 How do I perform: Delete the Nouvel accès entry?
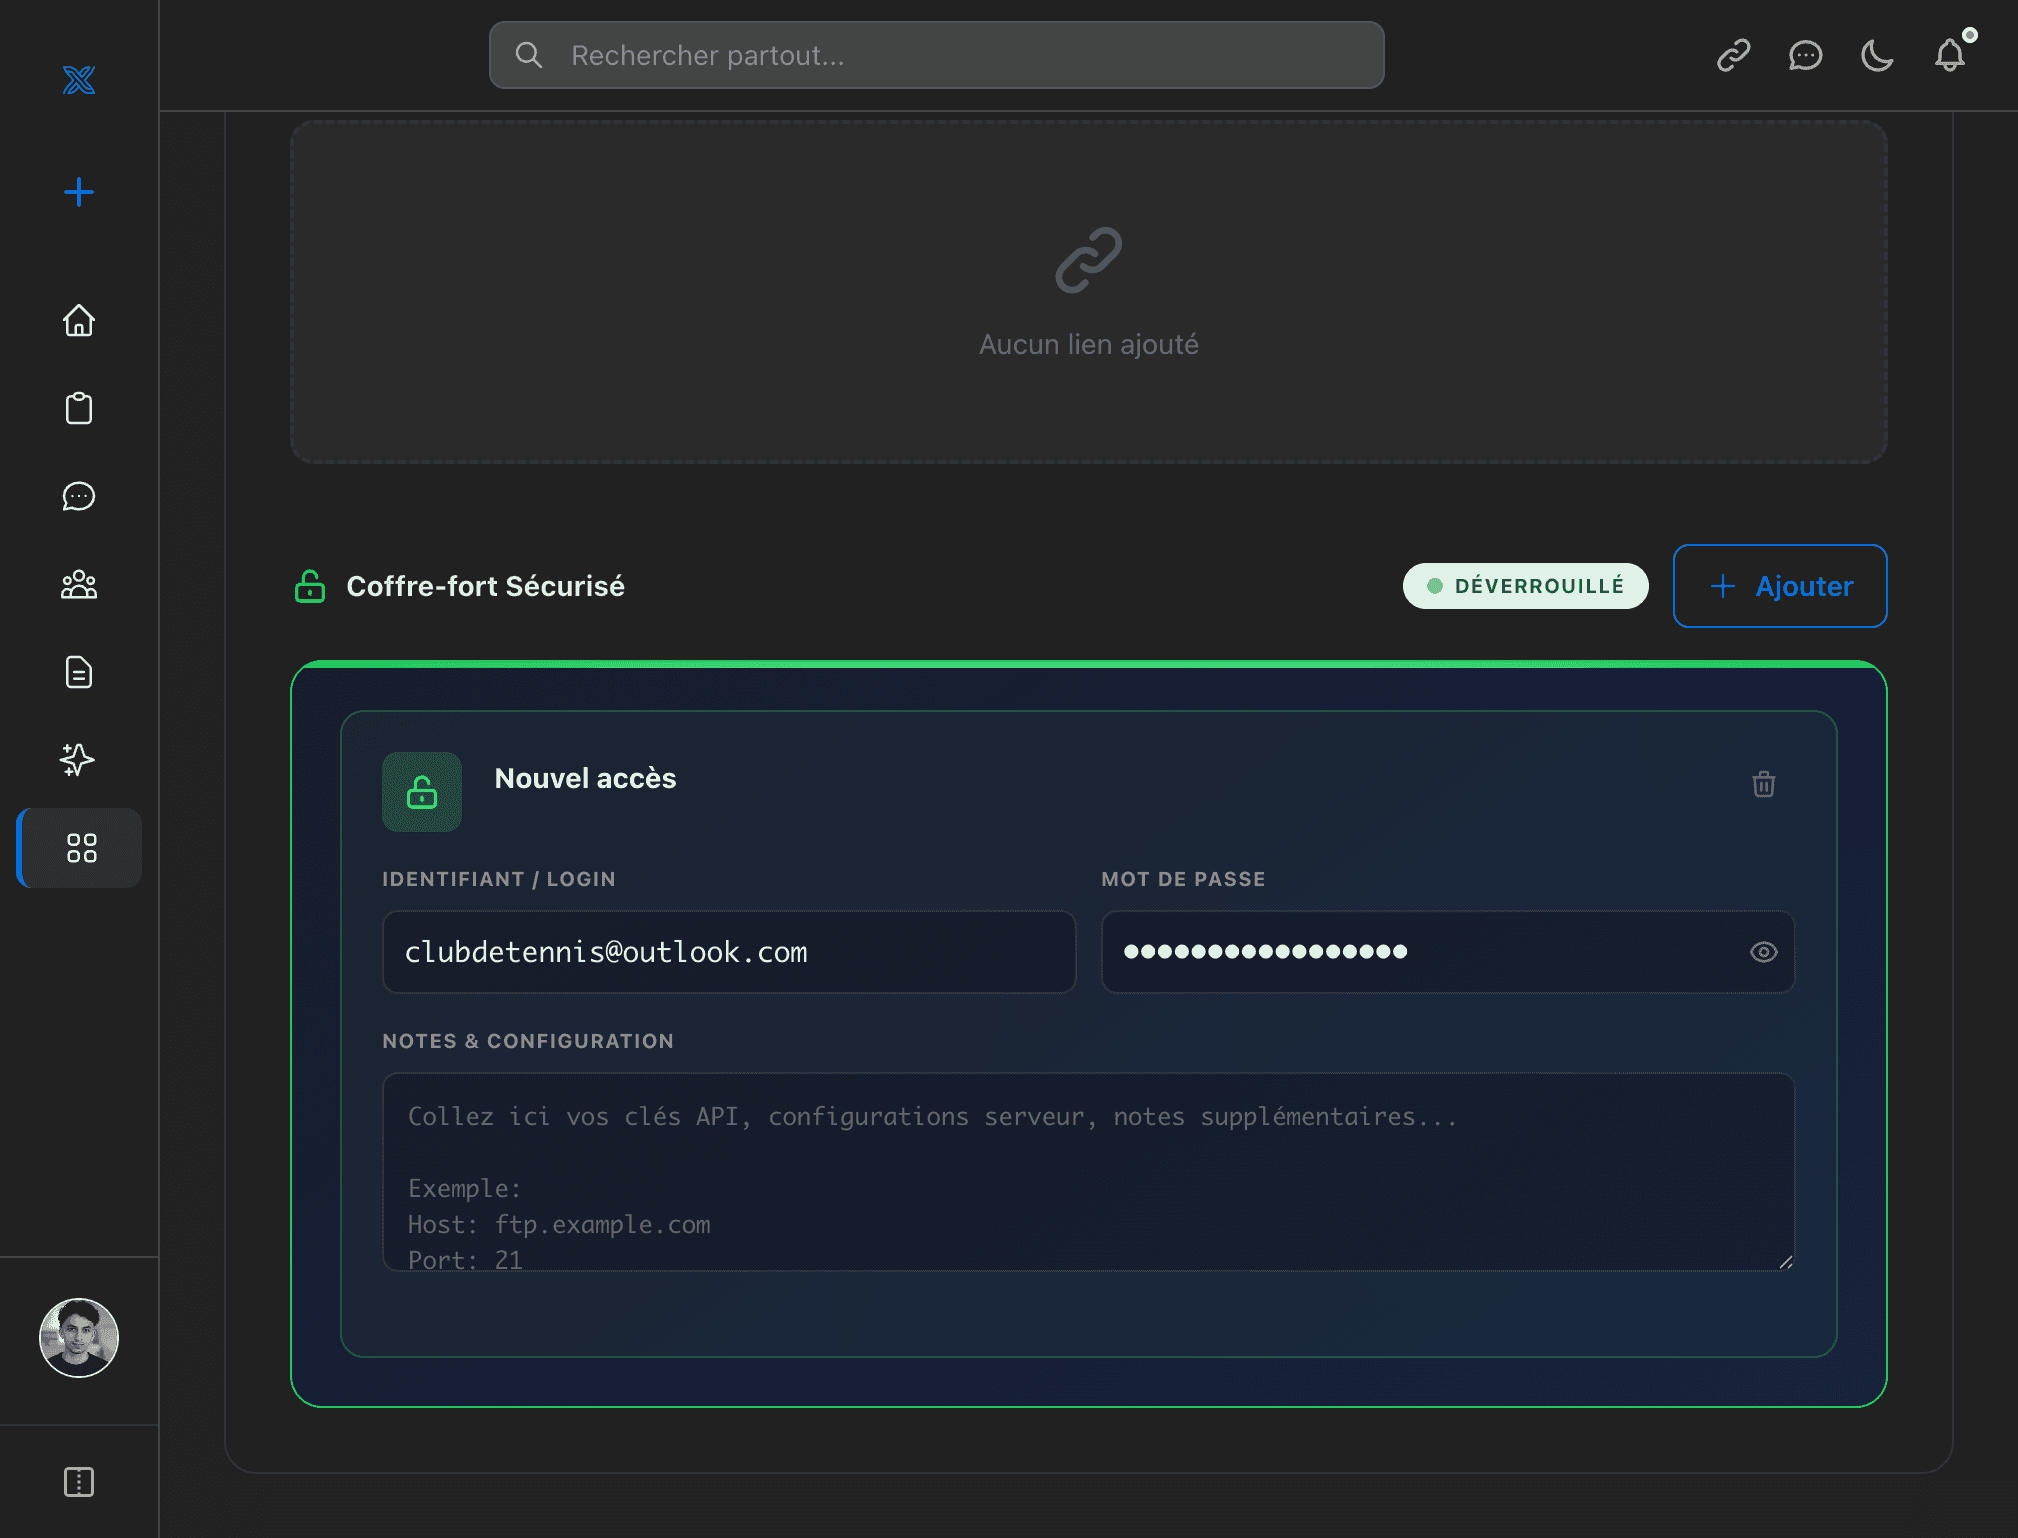point(1763,784)
